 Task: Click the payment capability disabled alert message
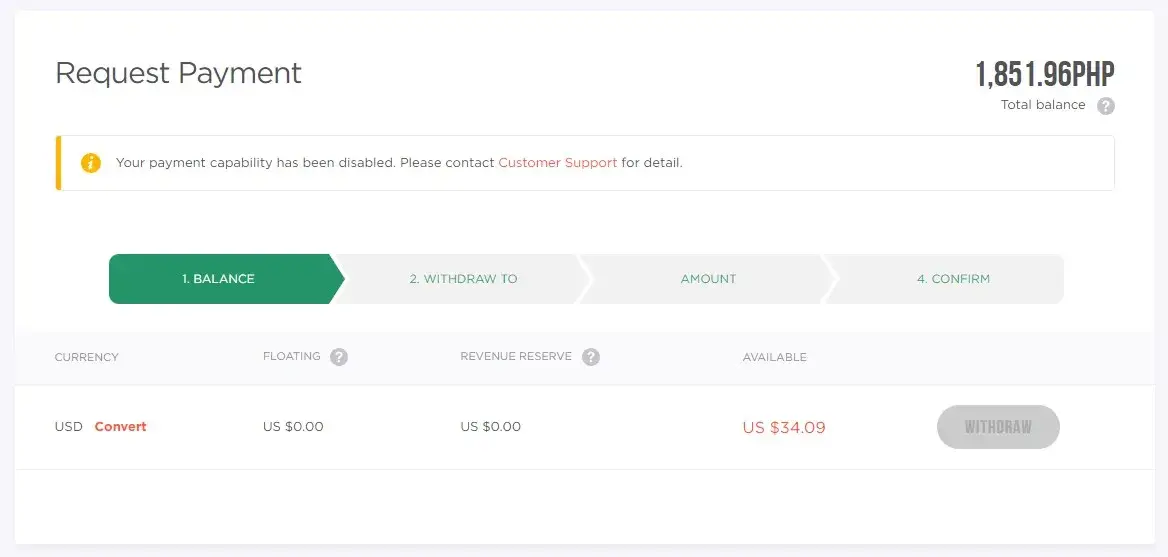(x=305, y=163)
